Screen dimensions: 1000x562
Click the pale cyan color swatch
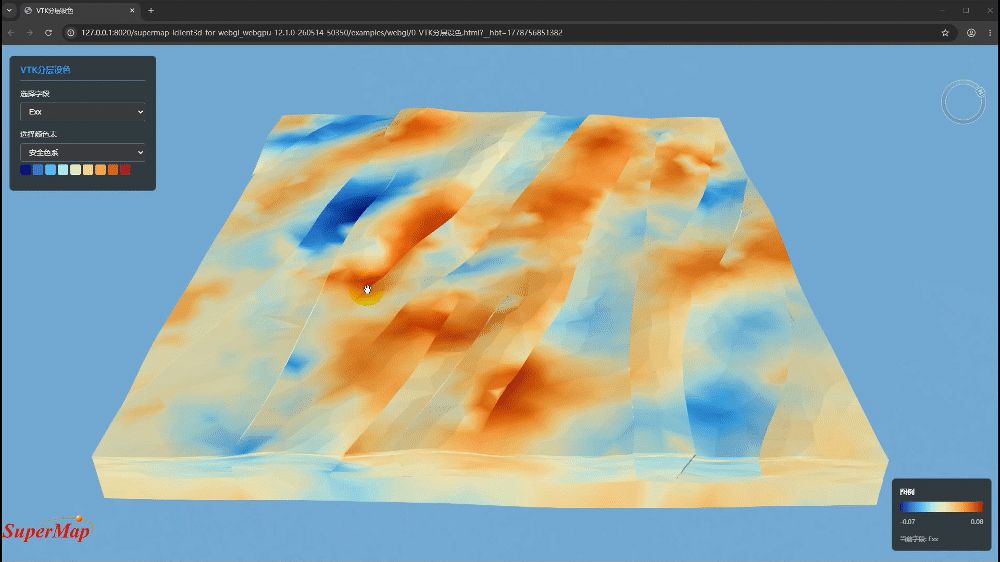click(x=63, y=170)
